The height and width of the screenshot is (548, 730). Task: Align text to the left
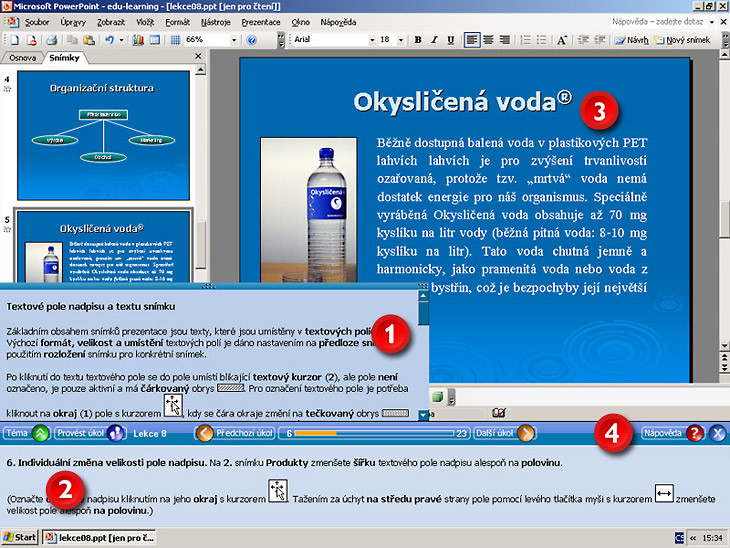[472, 40]
